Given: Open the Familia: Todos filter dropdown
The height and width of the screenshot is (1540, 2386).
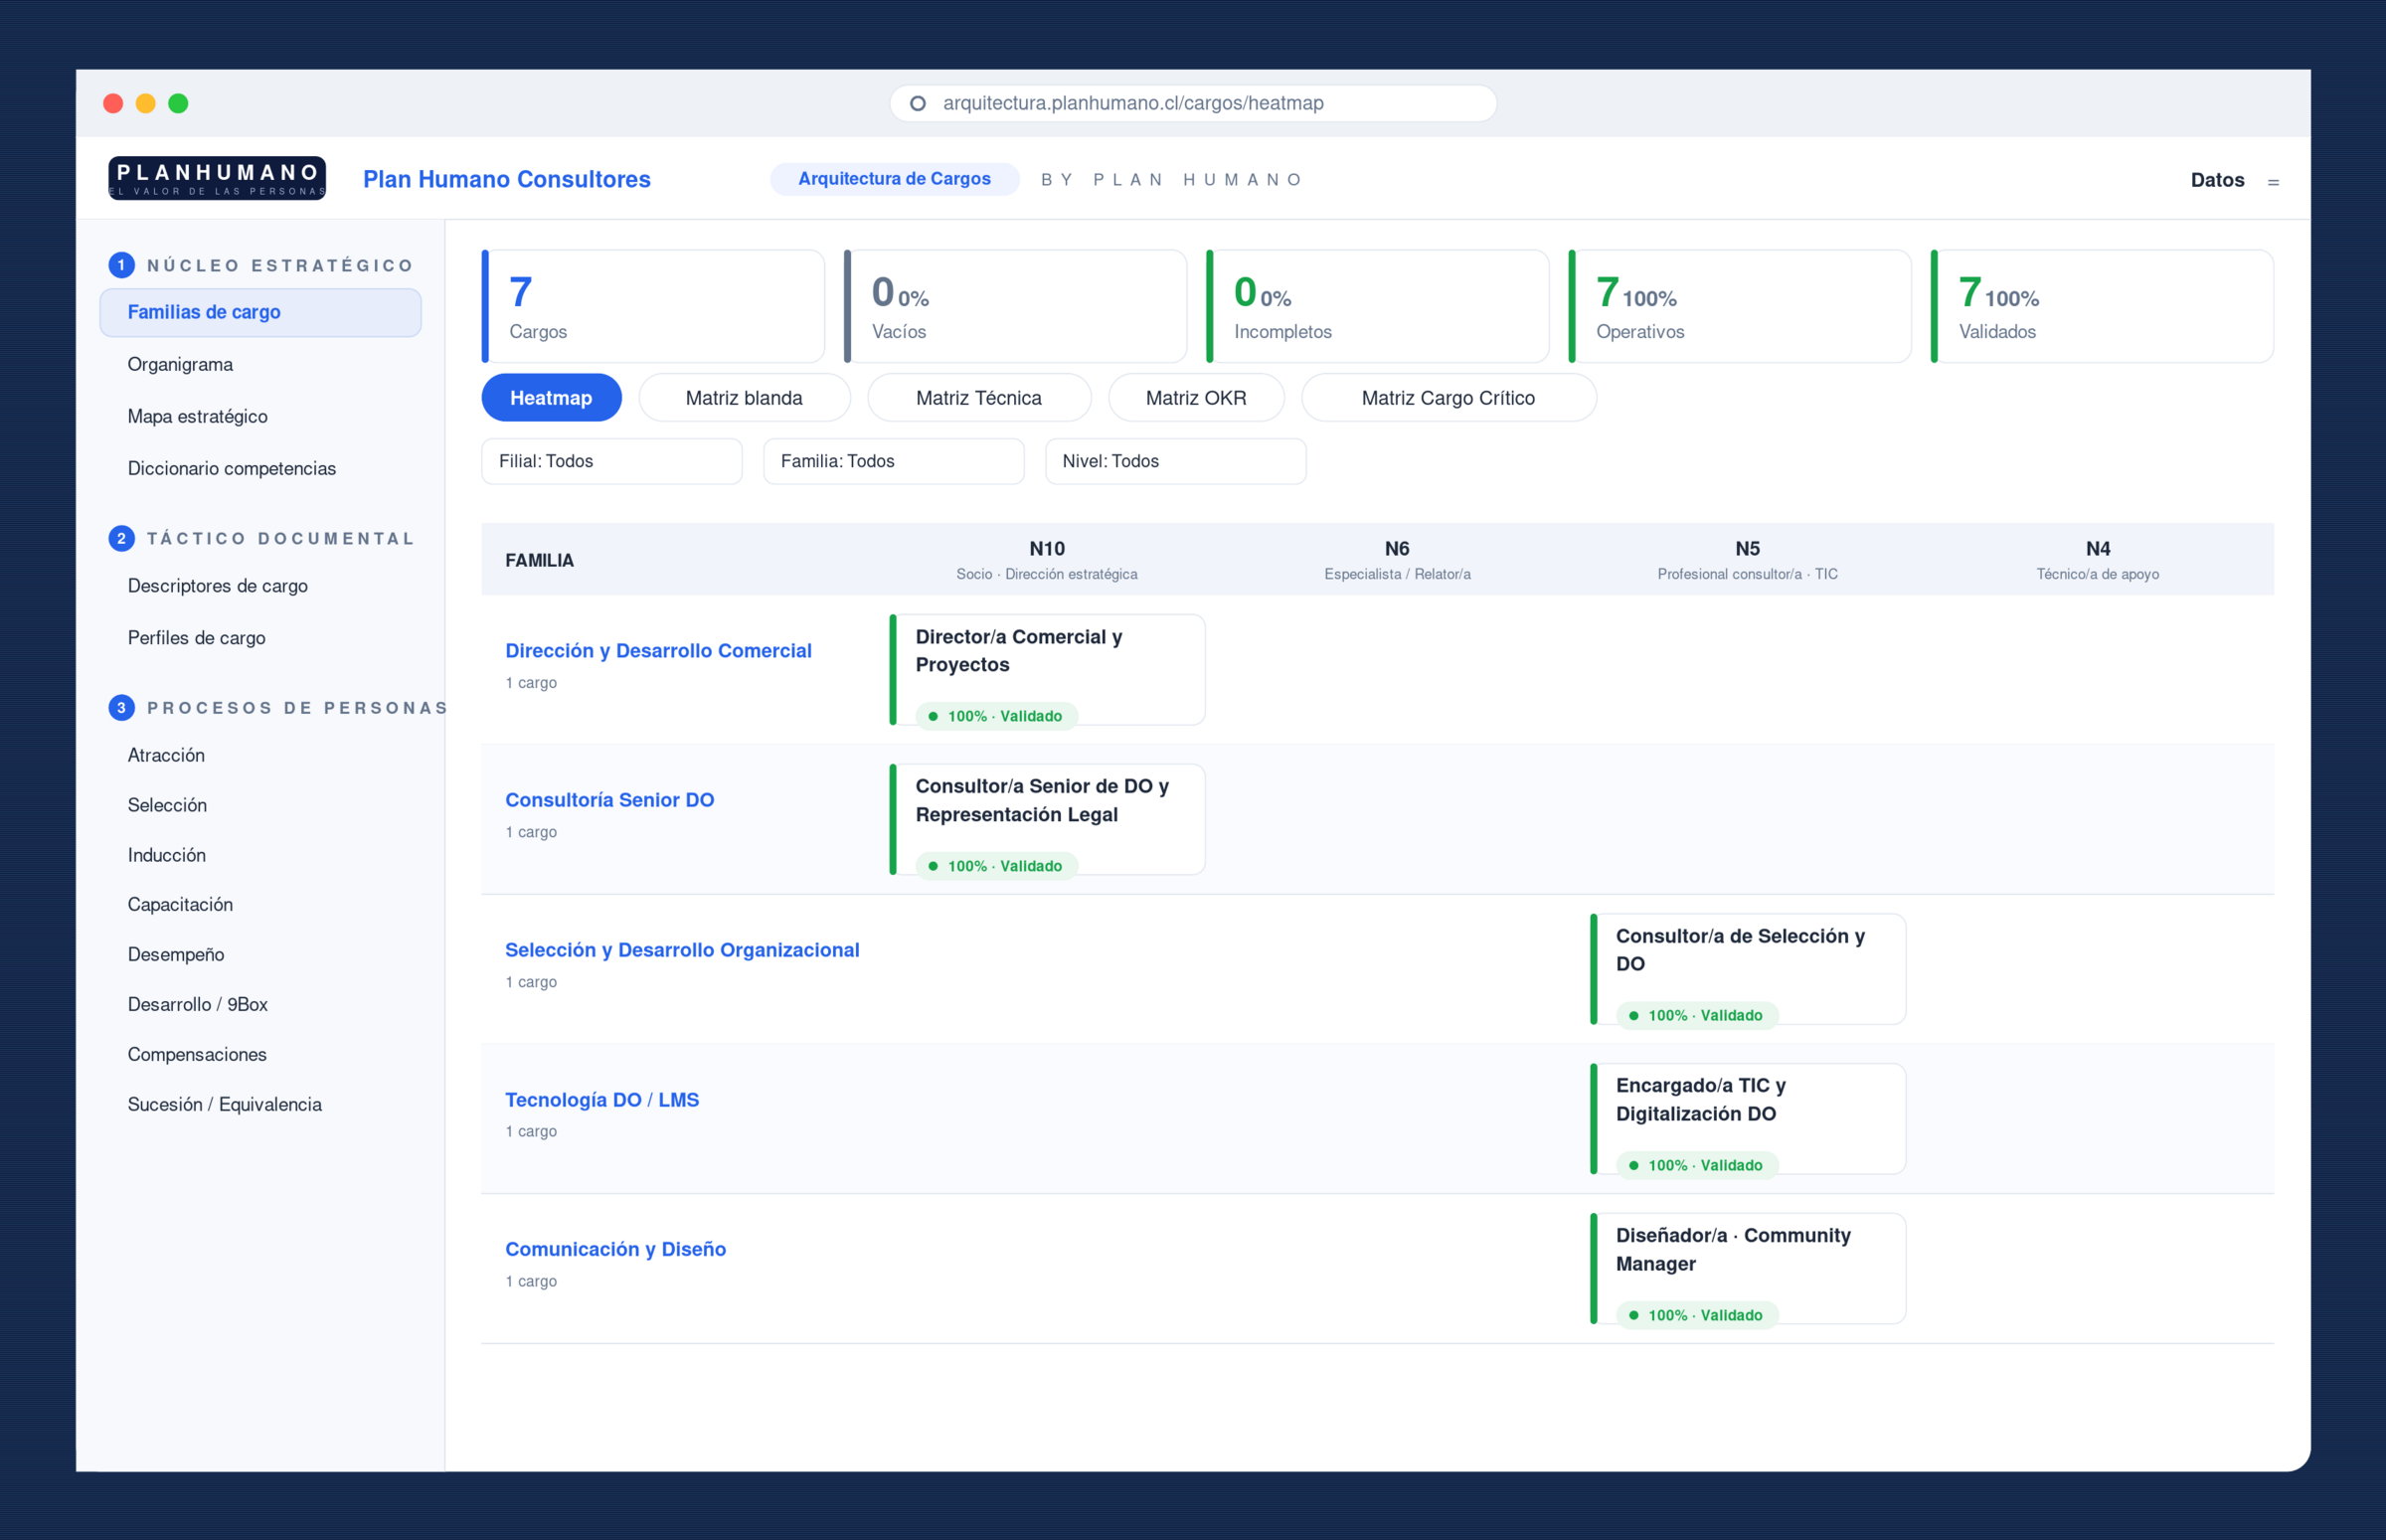Looking at the screenshot, I should tap(894, 461).
